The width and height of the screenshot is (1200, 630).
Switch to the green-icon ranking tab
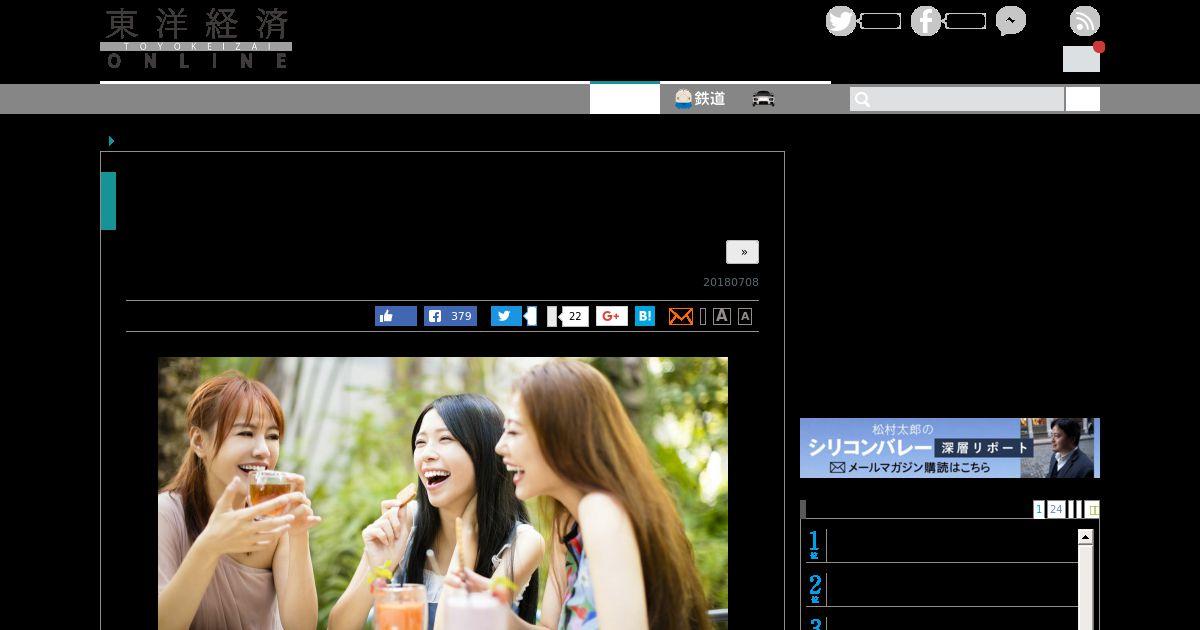(1092, 509)
